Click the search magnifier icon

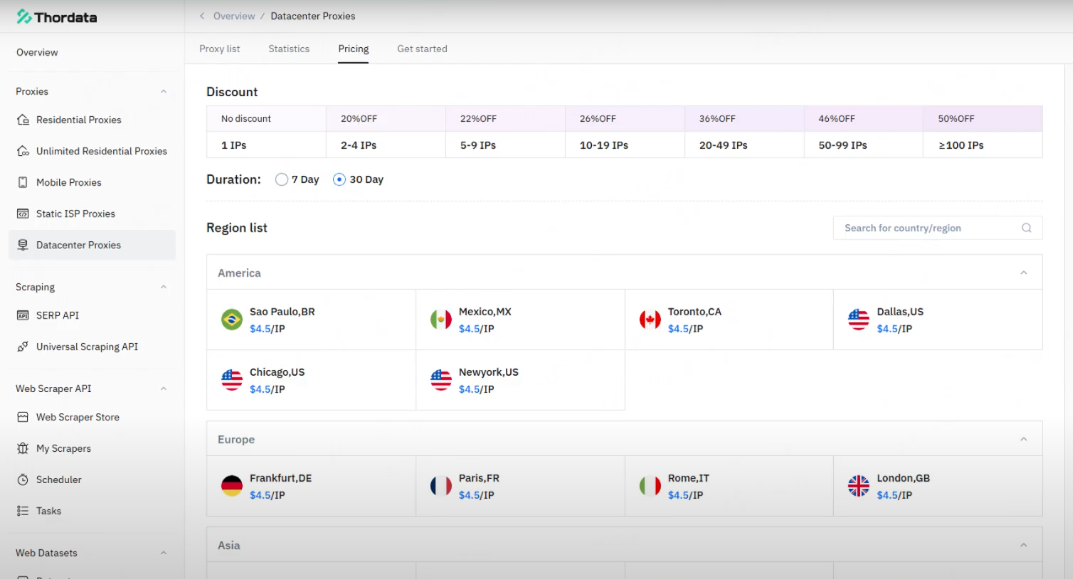1026,228
